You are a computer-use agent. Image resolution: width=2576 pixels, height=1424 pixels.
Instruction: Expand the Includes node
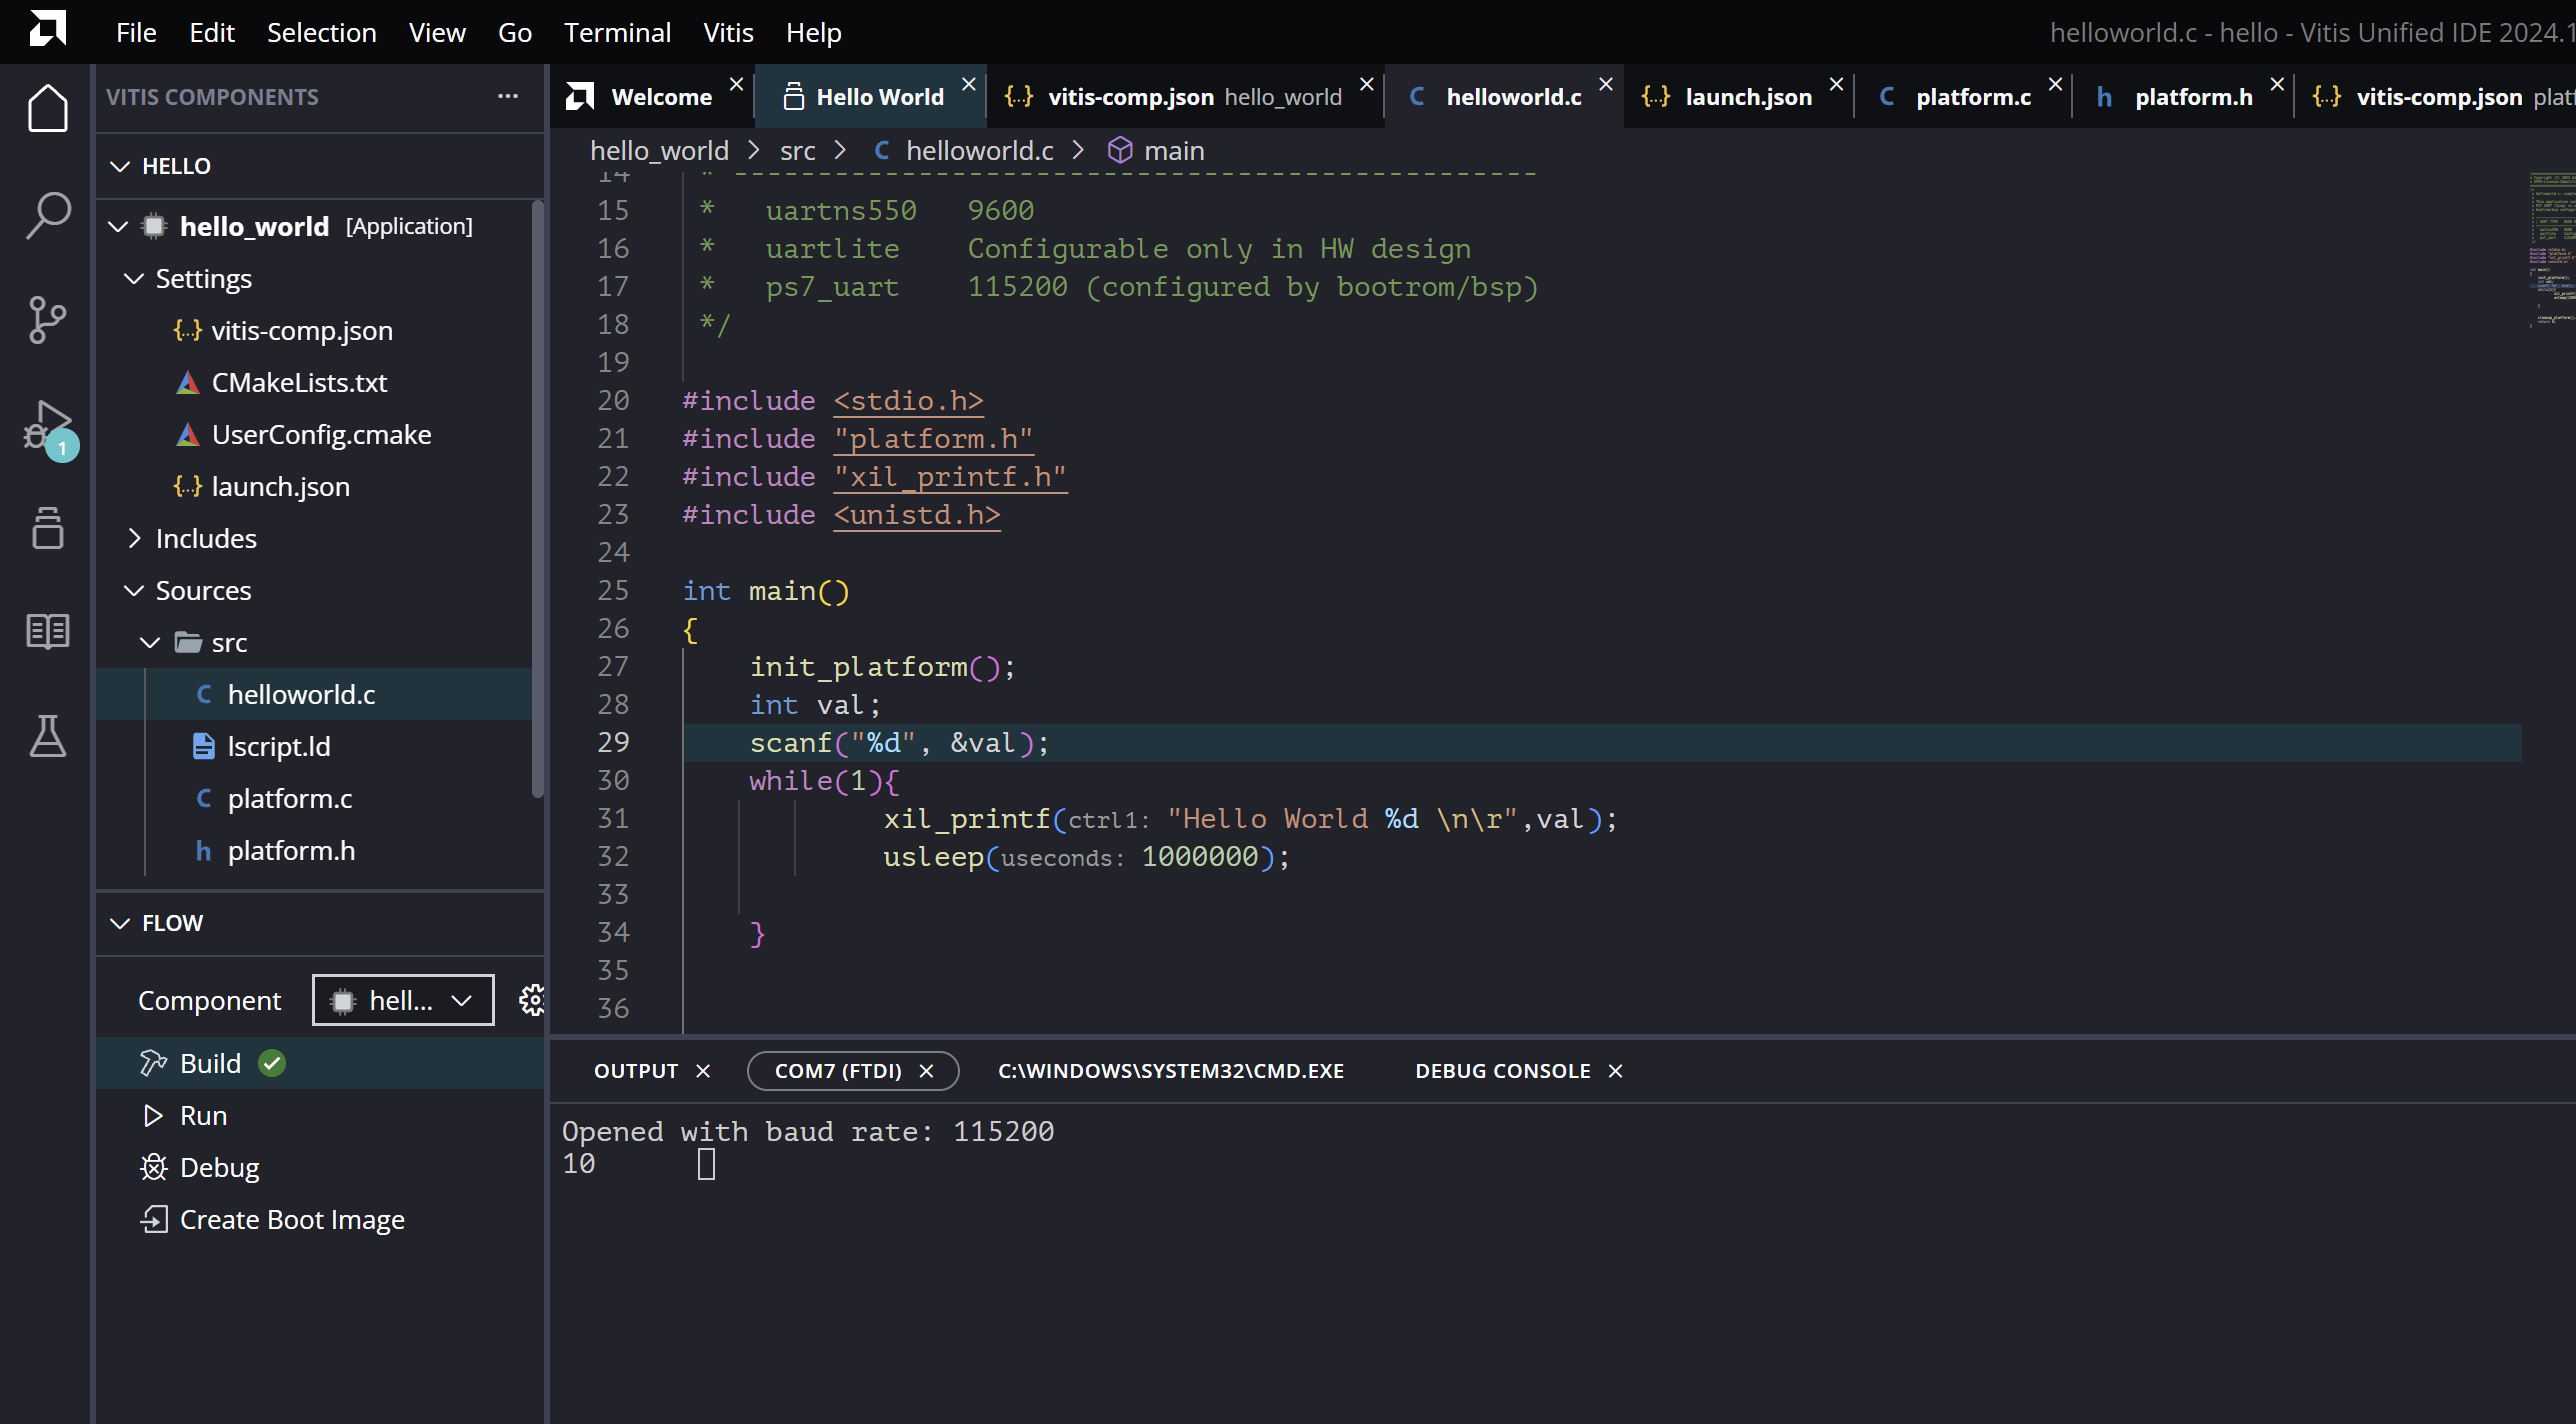(133, 538)
